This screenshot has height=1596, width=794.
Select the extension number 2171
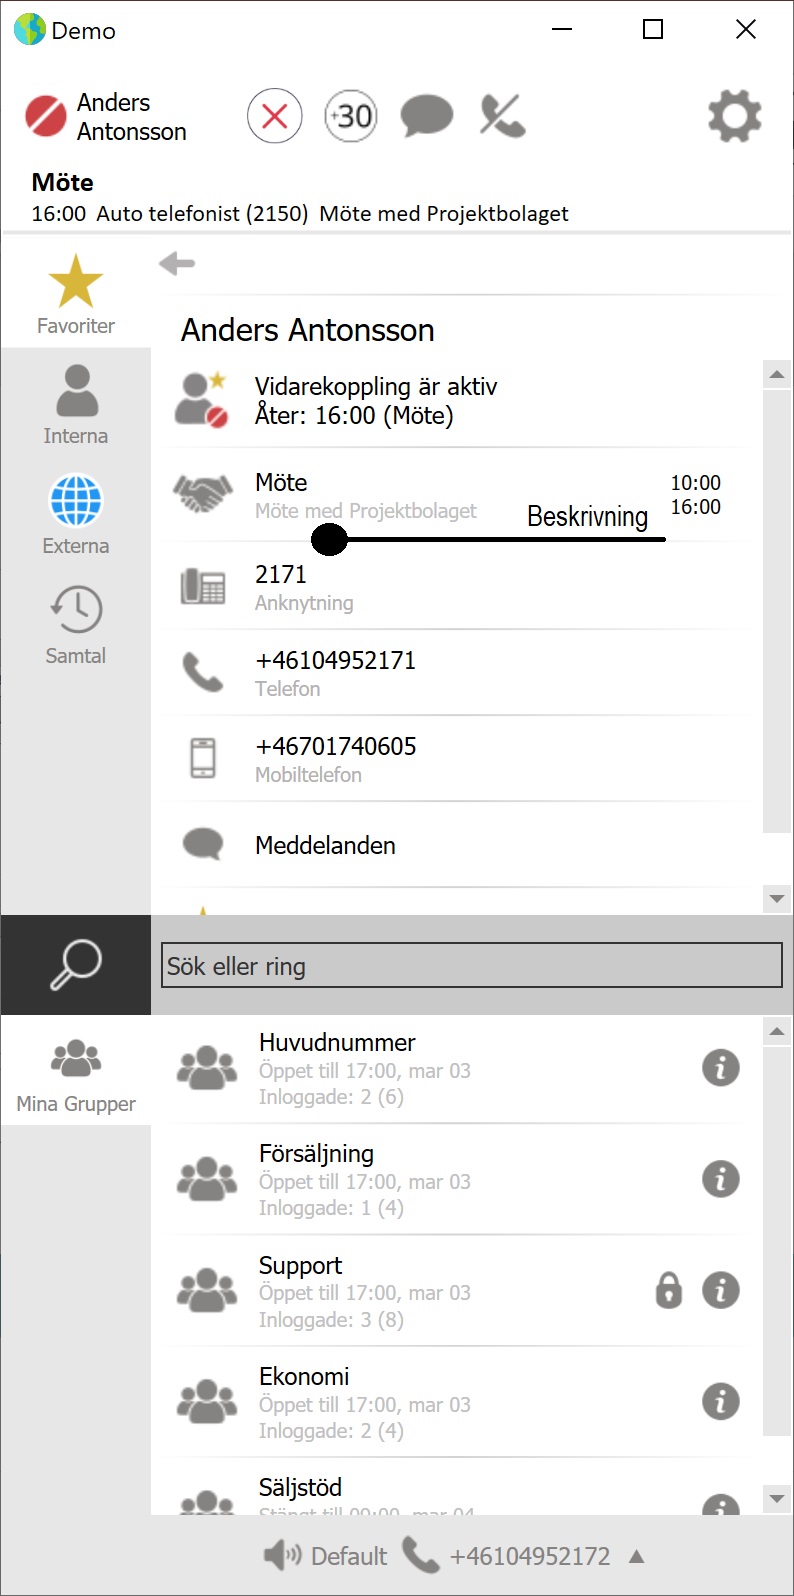[281, 574]
